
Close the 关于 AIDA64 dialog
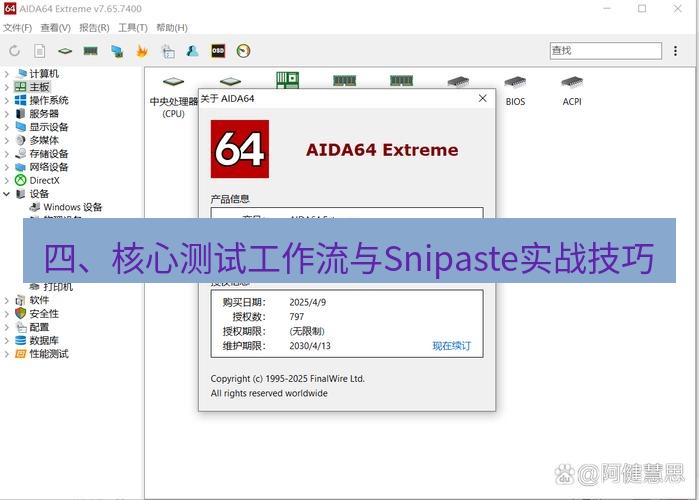(482, 98)
